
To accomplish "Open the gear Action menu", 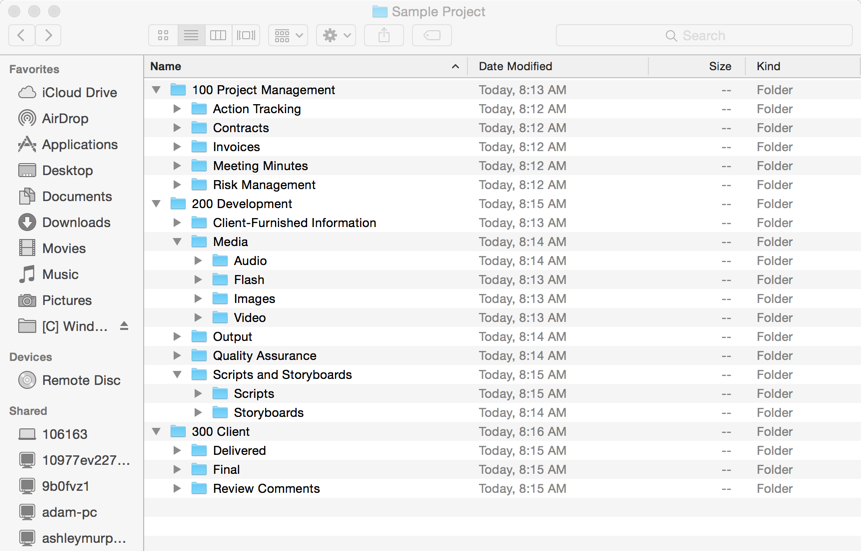I will coord(336,35).
